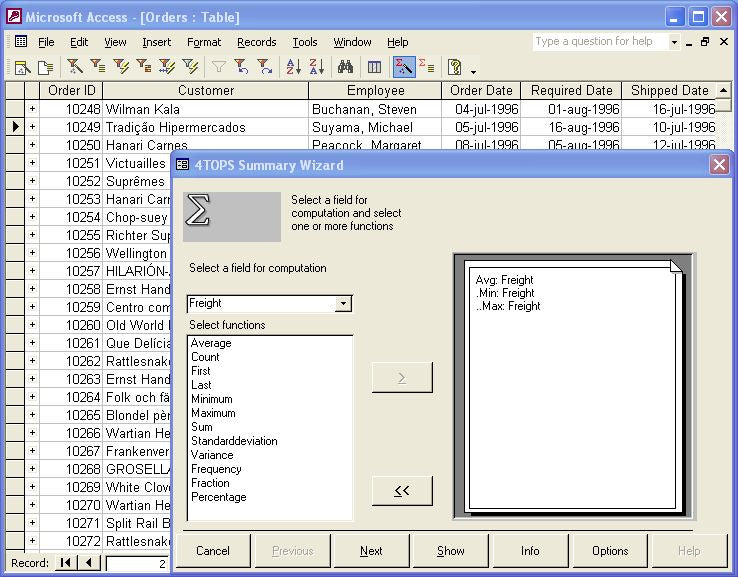Screen dimensions: 738x577
Task: Click the help question mark toolbar icon
Action: pyautogui.click(x=455, y=67)
